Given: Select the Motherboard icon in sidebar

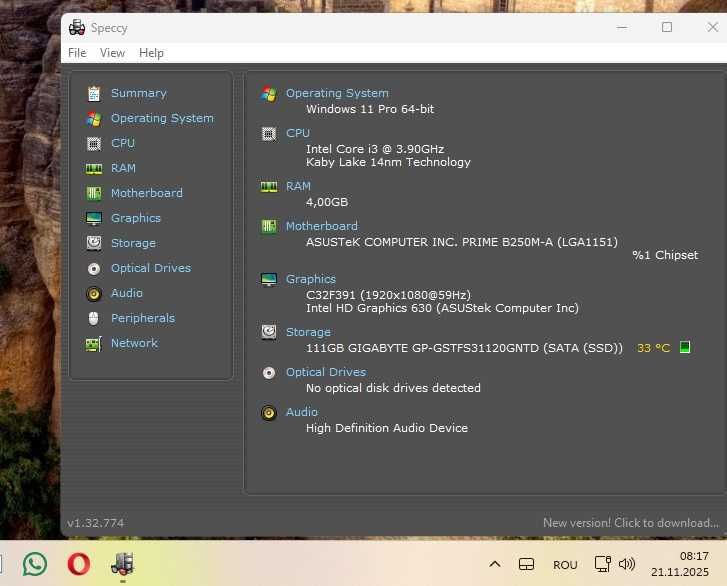Looking at the screenshot, I should [94, 193].
